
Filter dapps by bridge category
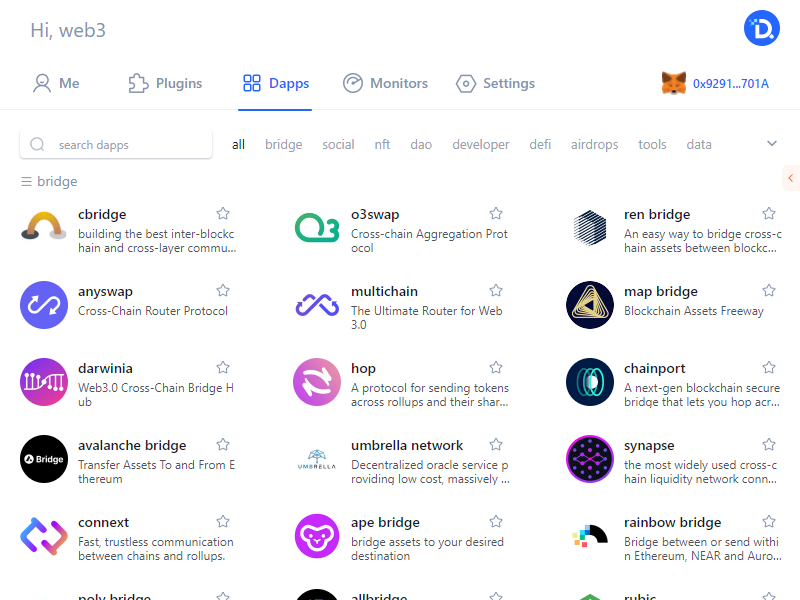(284, 144)
